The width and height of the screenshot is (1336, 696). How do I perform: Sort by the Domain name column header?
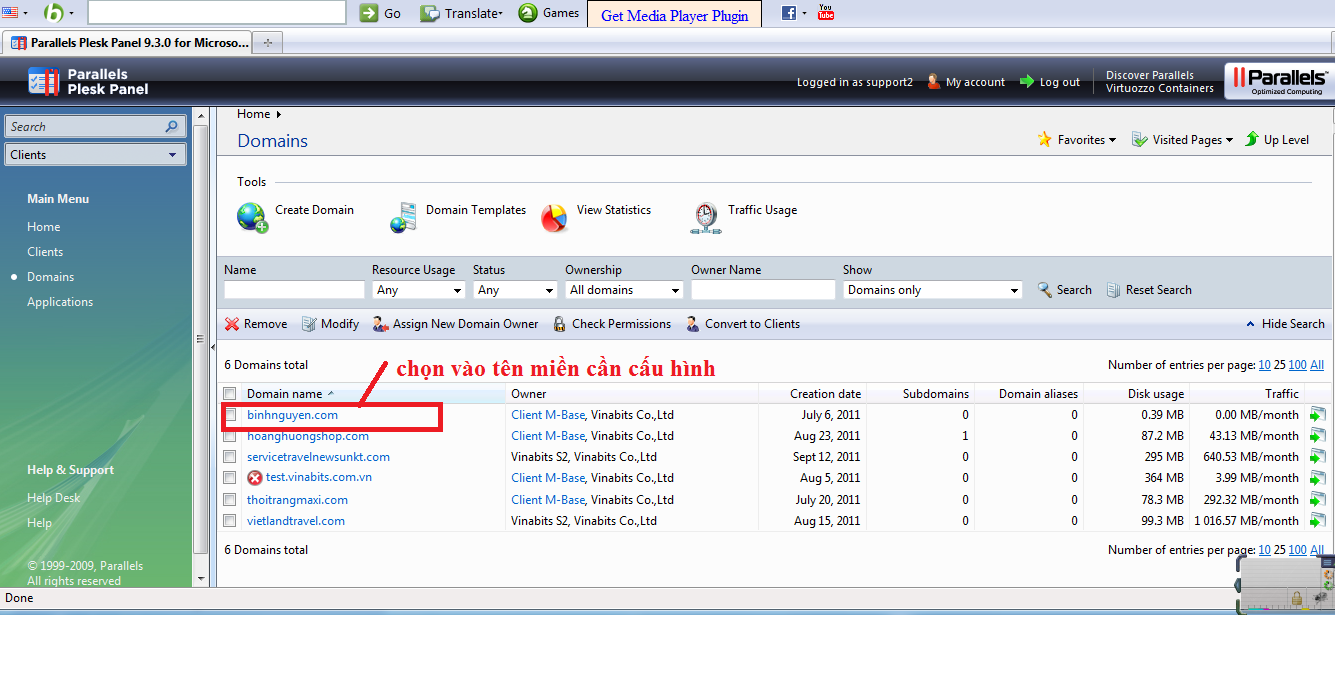tap(285, 394)
